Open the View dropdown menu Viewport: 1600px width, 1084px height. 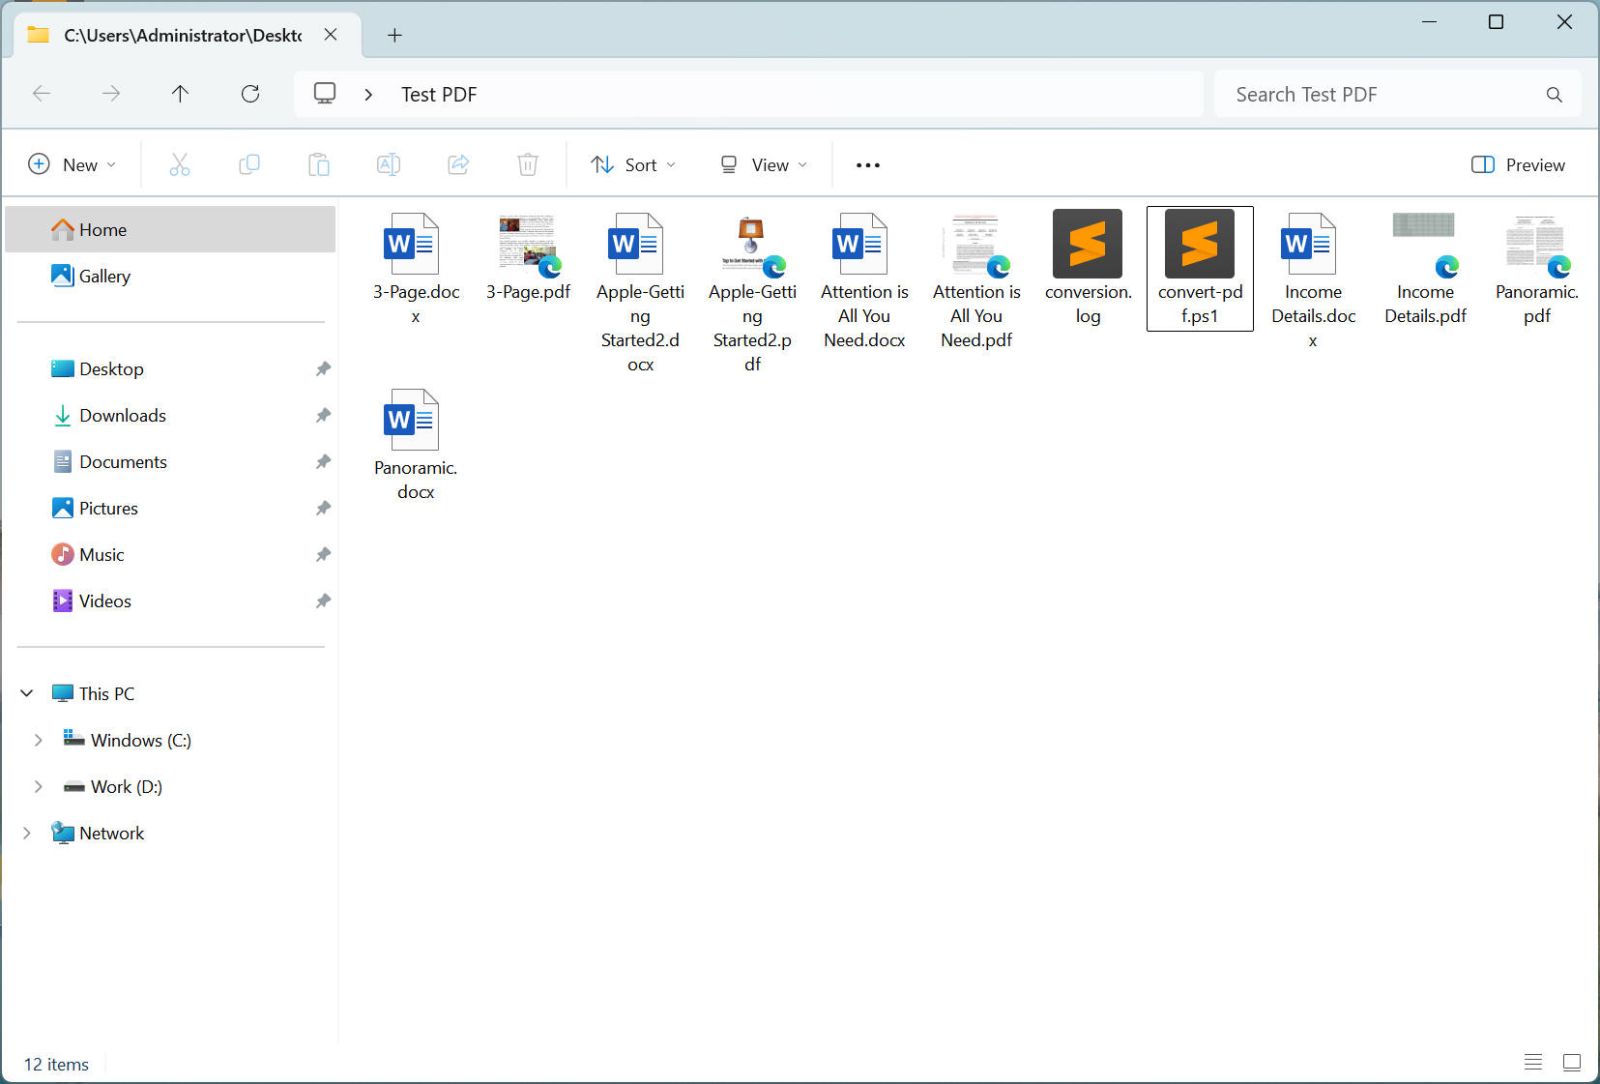[x=764, y=165]
